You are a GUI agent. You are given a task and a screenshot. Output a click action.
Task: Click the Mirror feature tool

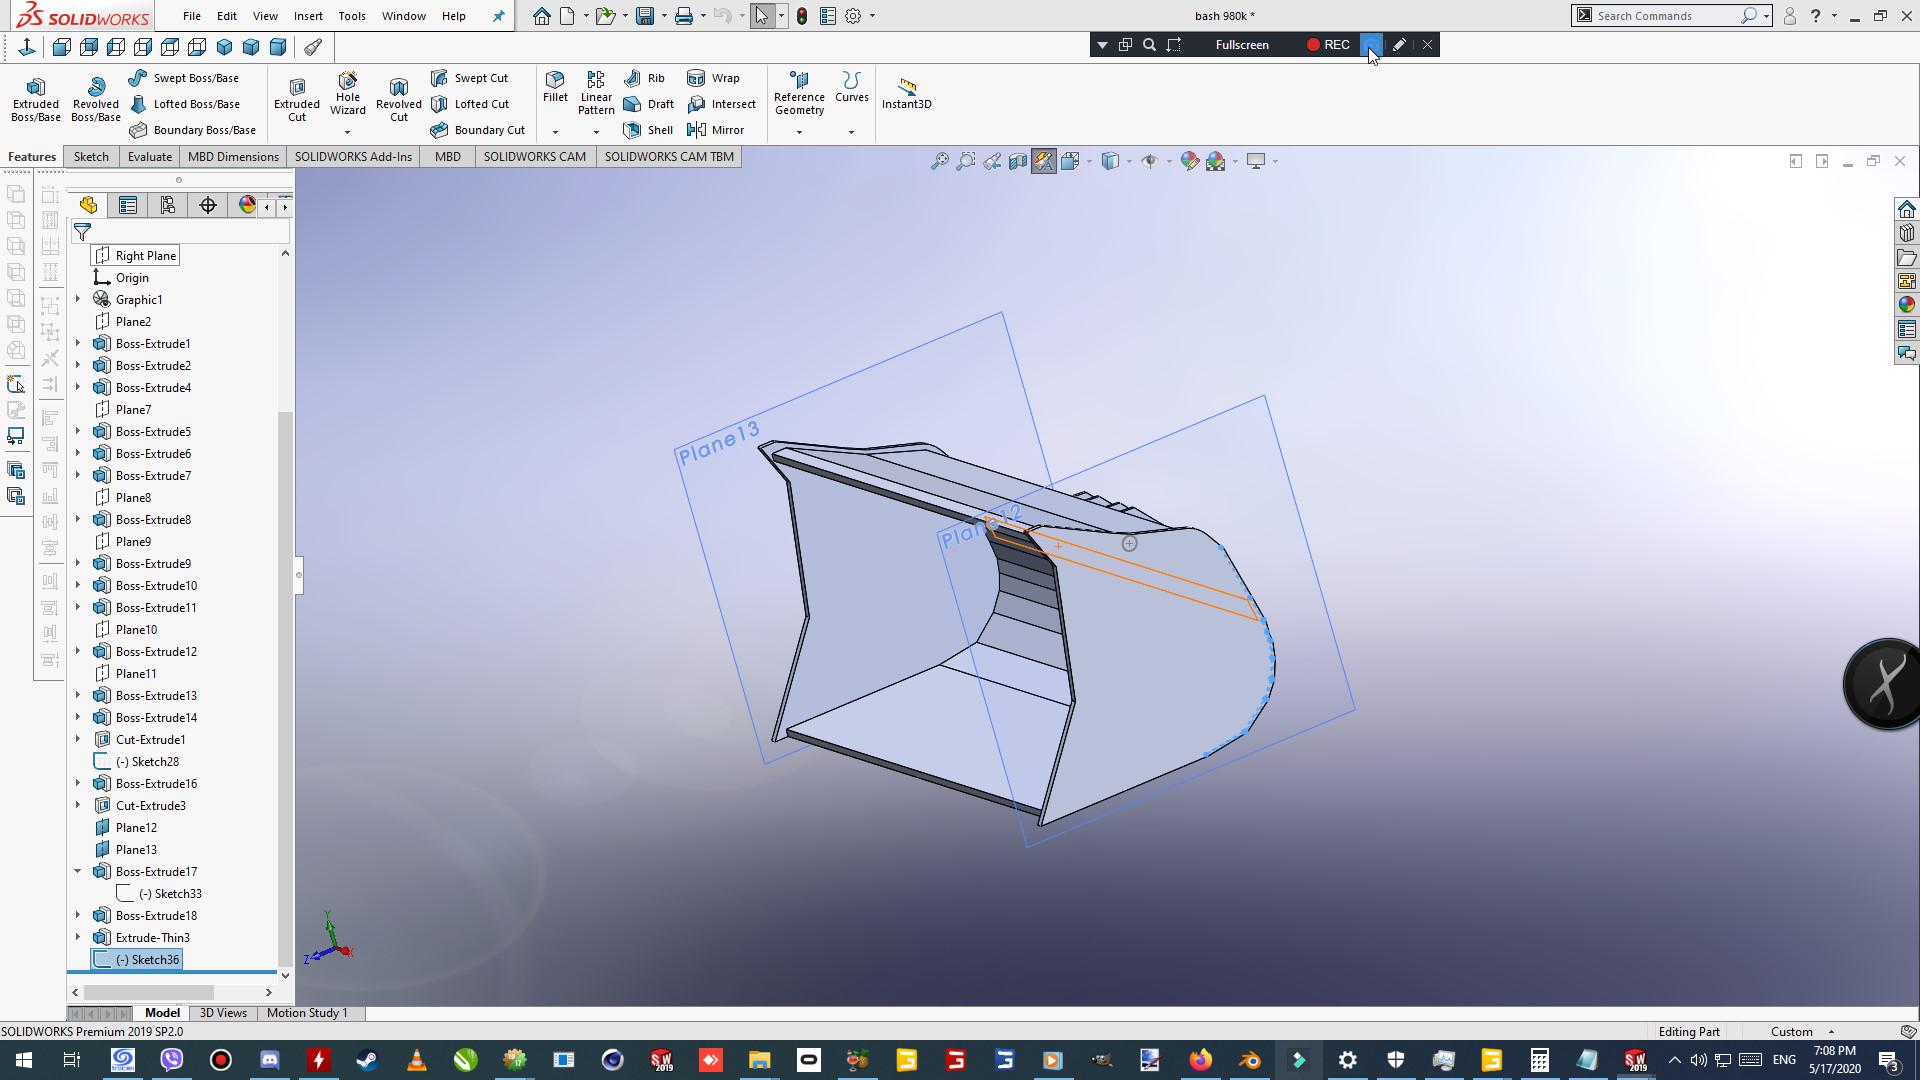(x=716, y=130)
